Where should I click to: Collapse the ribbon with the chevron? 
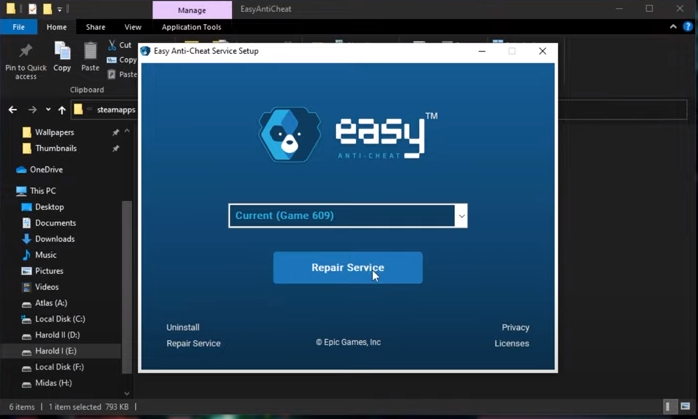pyautogui.click(x=673, y=27)
